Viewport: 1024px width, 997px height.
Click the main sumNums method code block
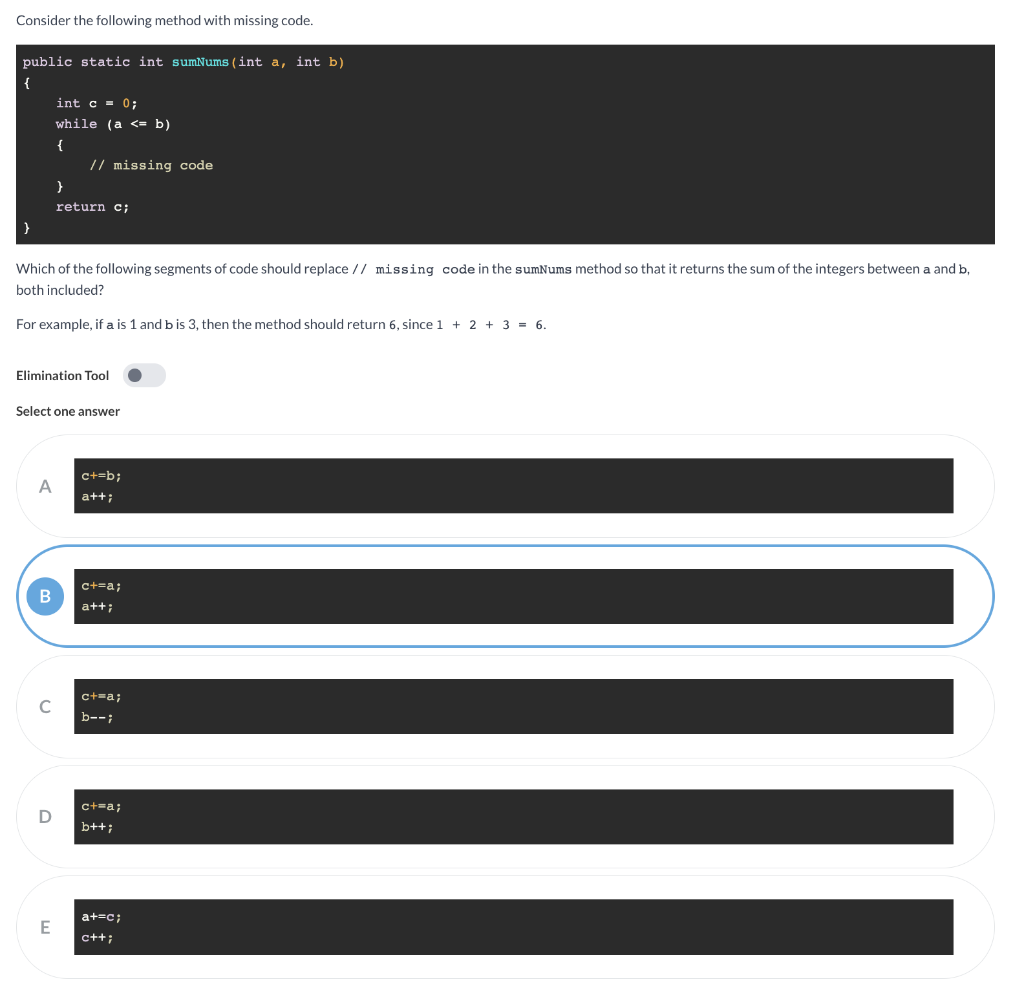click(x=505, y=143)
